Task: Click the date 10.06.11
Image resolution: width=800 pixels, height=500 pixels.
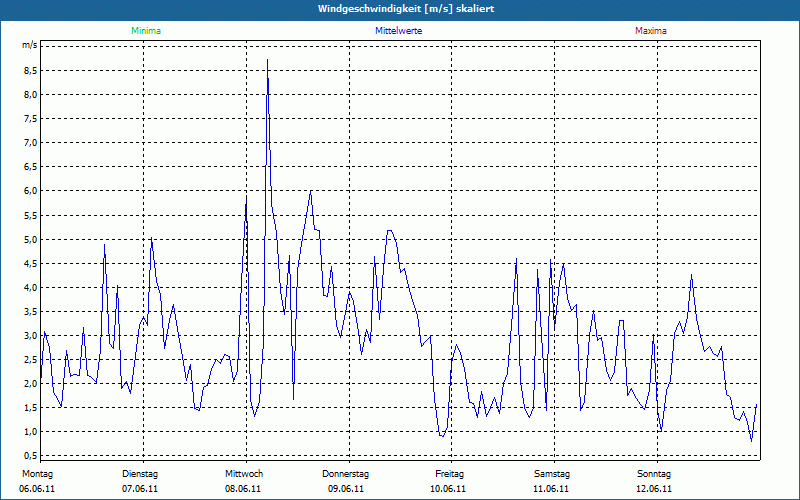Action: (x=448, y=489)
